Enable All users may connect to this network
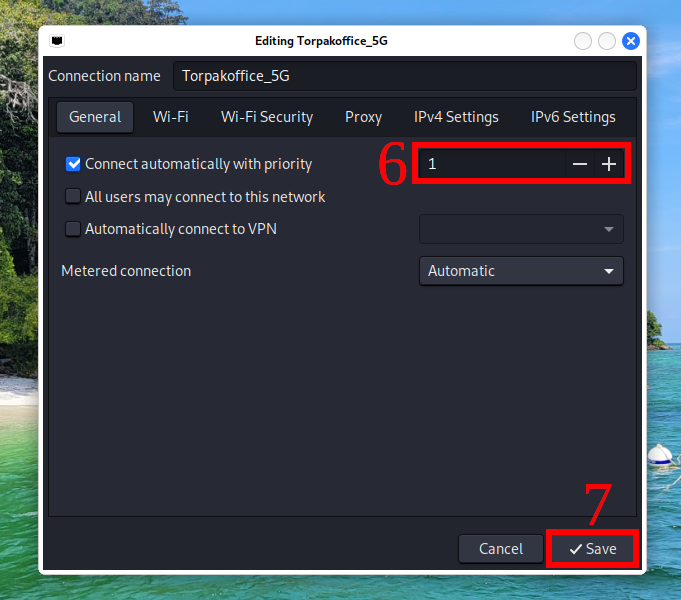 tap(73, 196)
